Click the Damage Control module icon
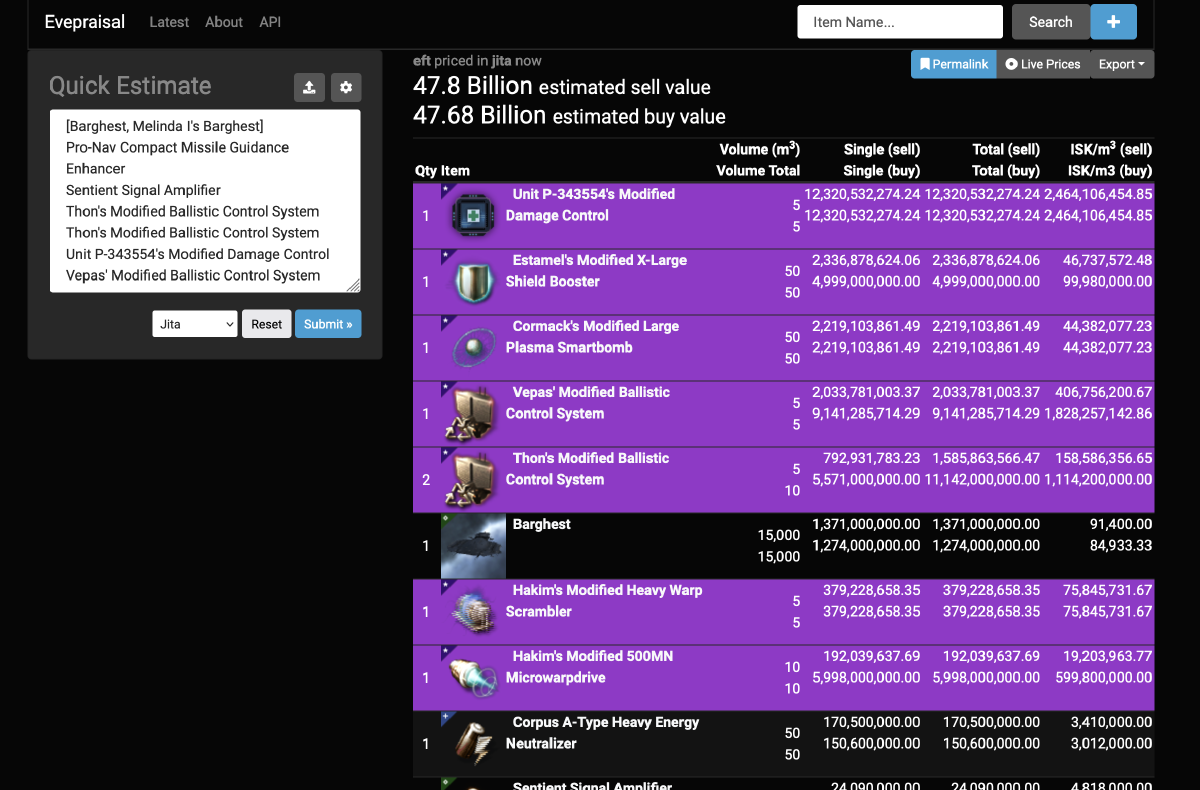Screen dimensions: 1200x790 [472, 215]
